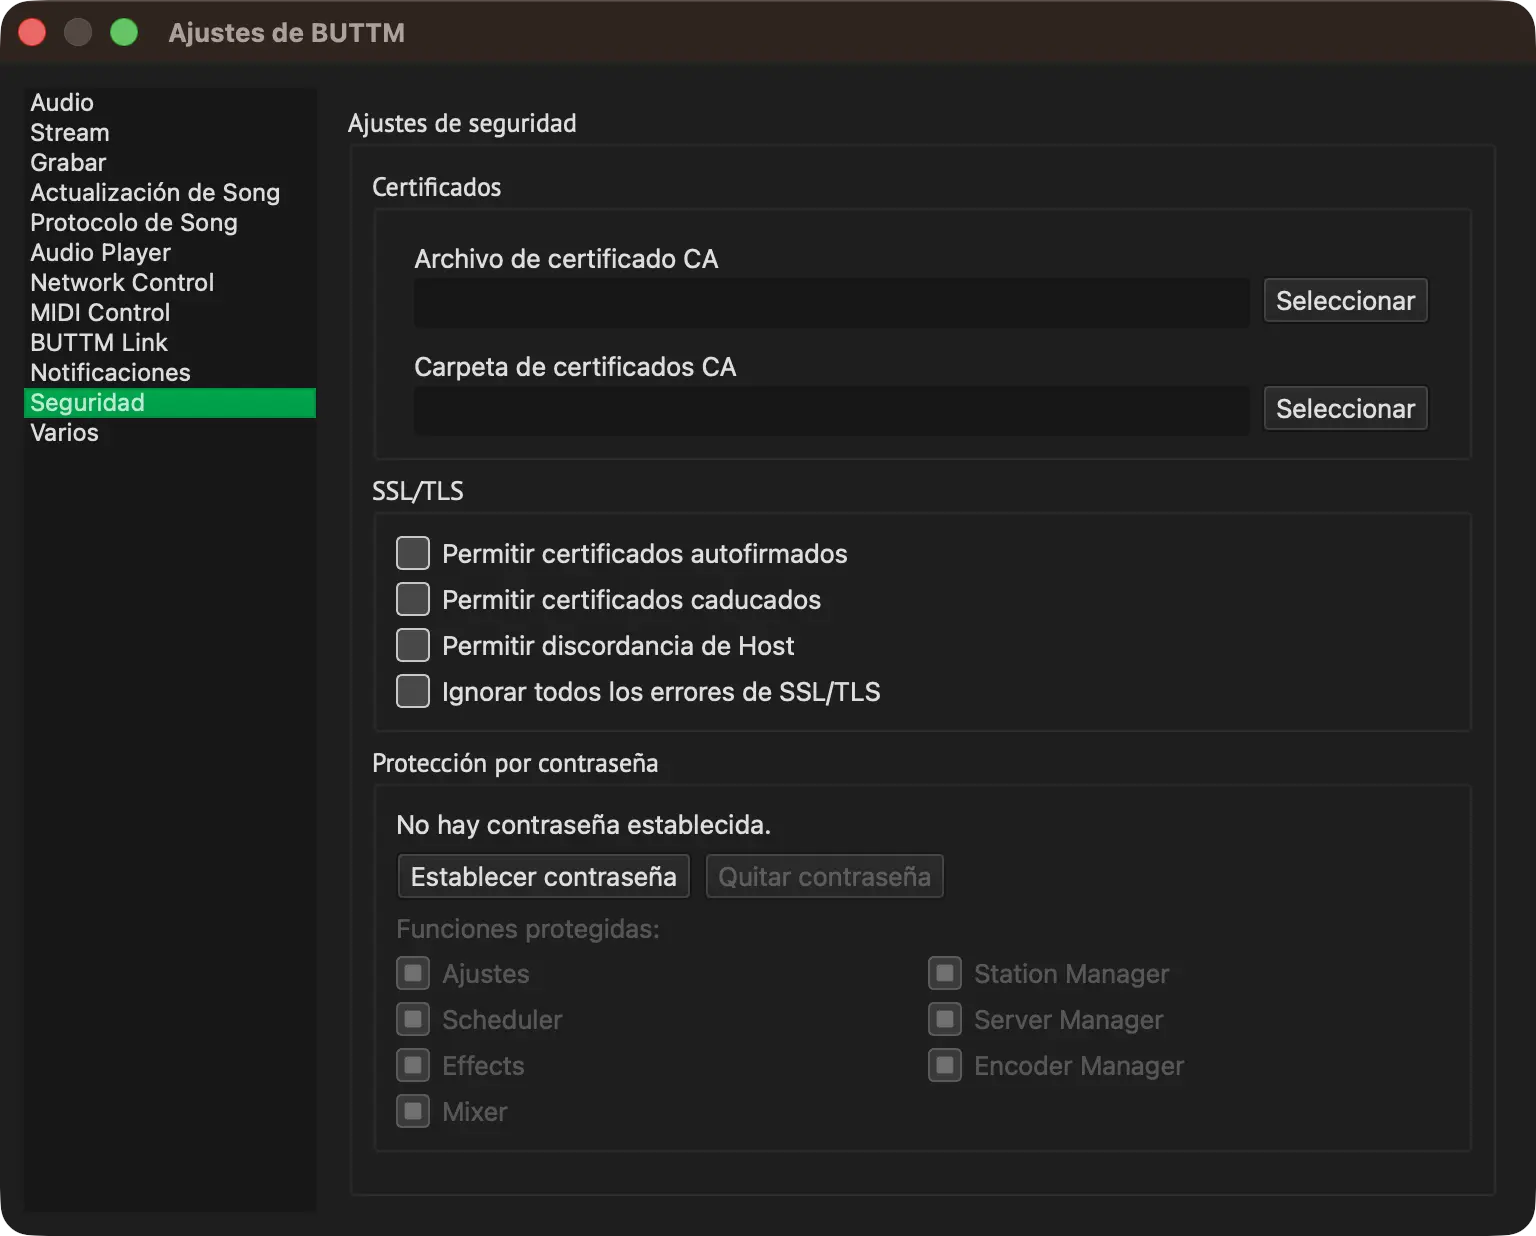Toggle the Server Manager checkbox
1536x1236 pixels.
coord(945,1019)
